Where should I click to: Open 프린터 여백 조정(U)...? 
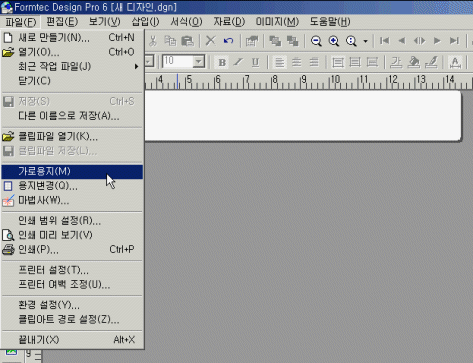[72, 284]
